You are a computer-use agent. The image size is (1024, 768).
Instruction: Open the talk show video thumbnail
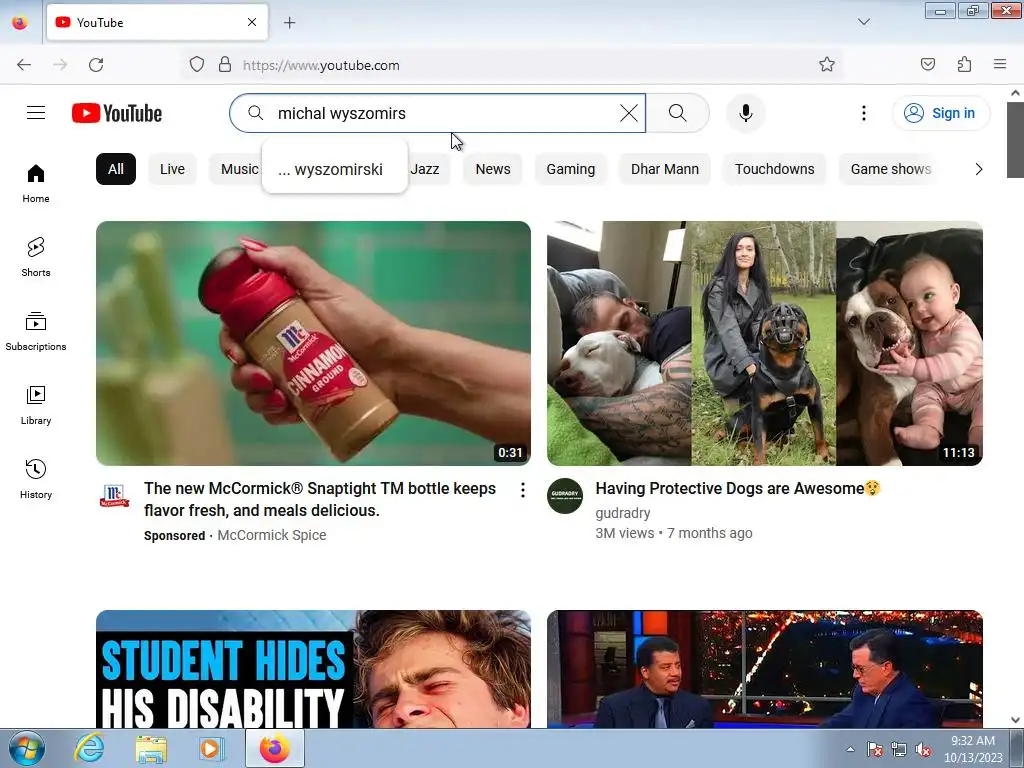pos(765,669)
